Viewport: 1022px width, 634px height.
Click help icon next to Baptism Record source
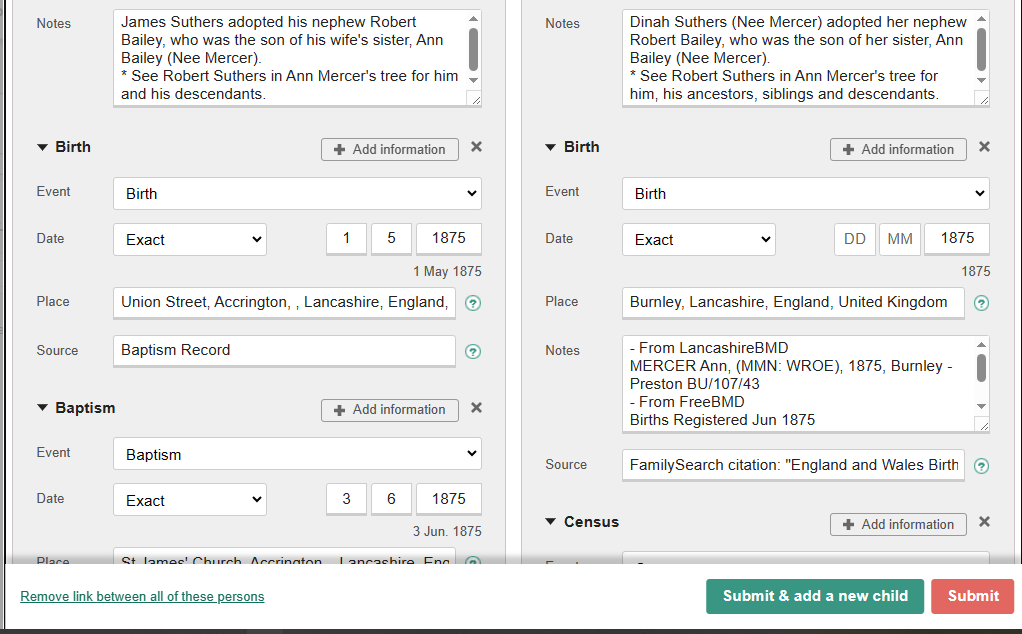tap(473, 351)
